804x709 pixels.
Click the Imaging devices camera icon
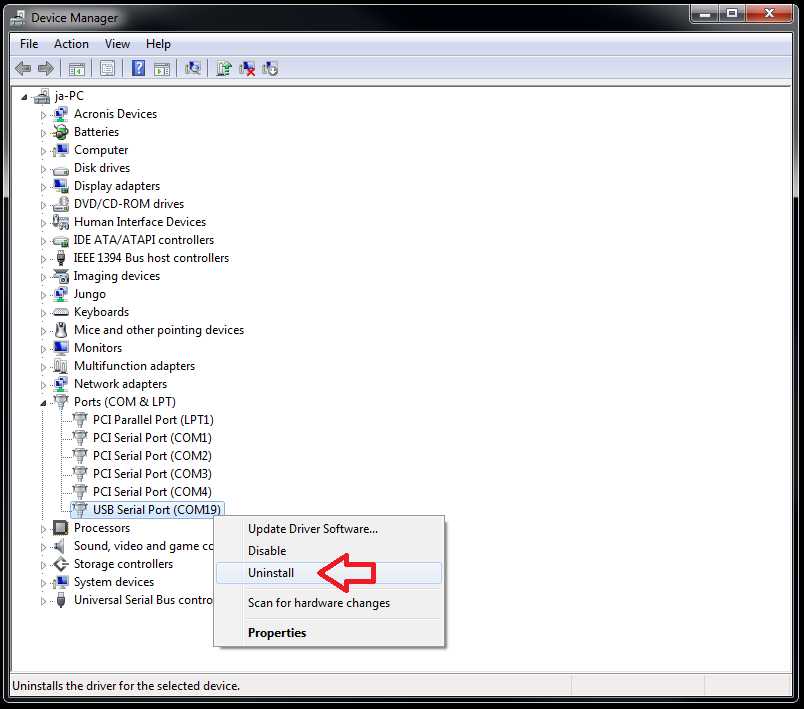coord(61,276)
